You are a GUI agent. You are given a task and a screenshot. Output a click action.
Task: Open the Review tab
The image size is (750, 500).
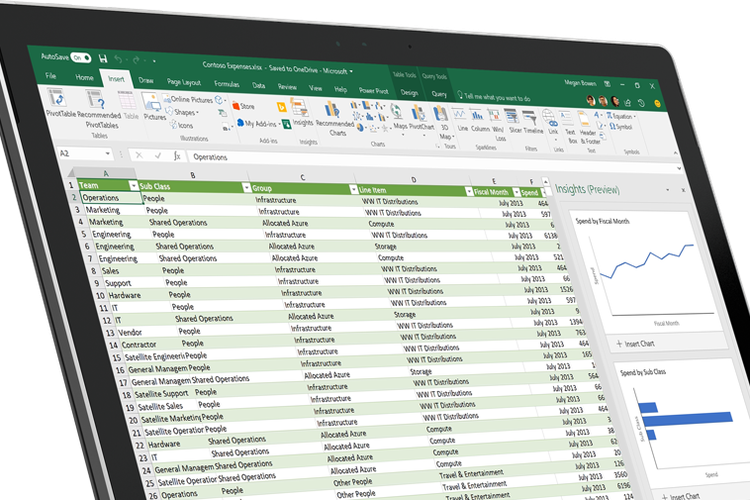[x=287, y=87]
